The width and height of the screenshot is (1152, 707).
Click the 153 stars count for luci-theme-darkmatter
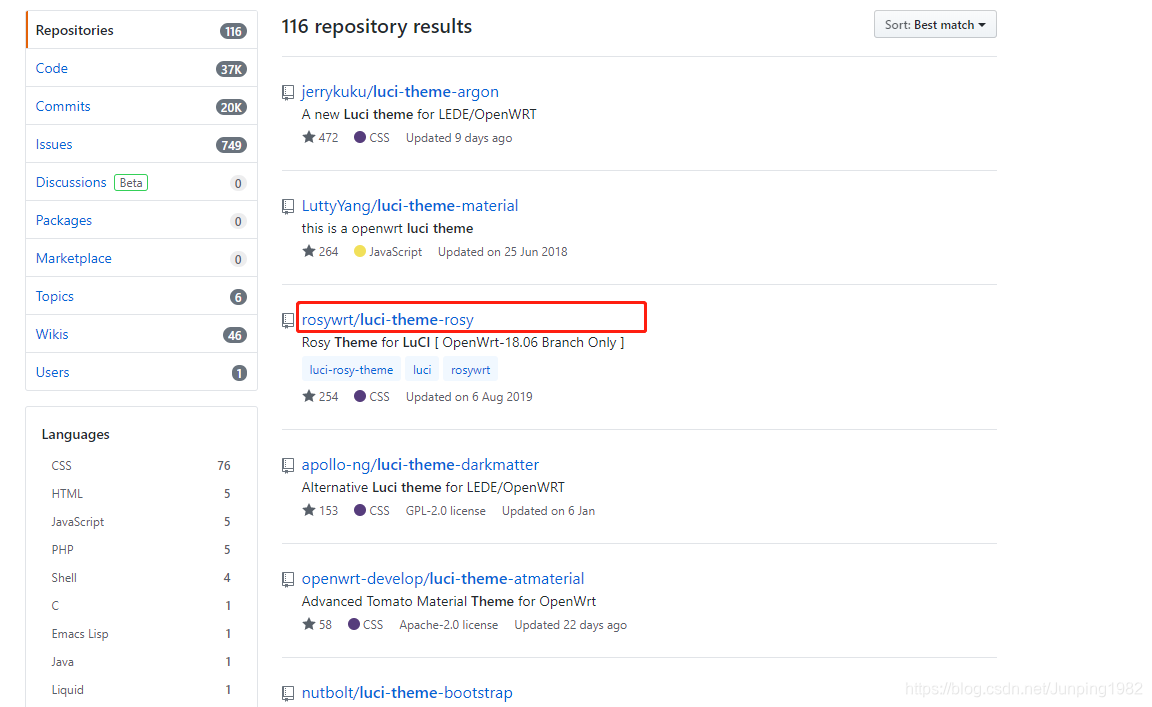click(x=320, y=510)
